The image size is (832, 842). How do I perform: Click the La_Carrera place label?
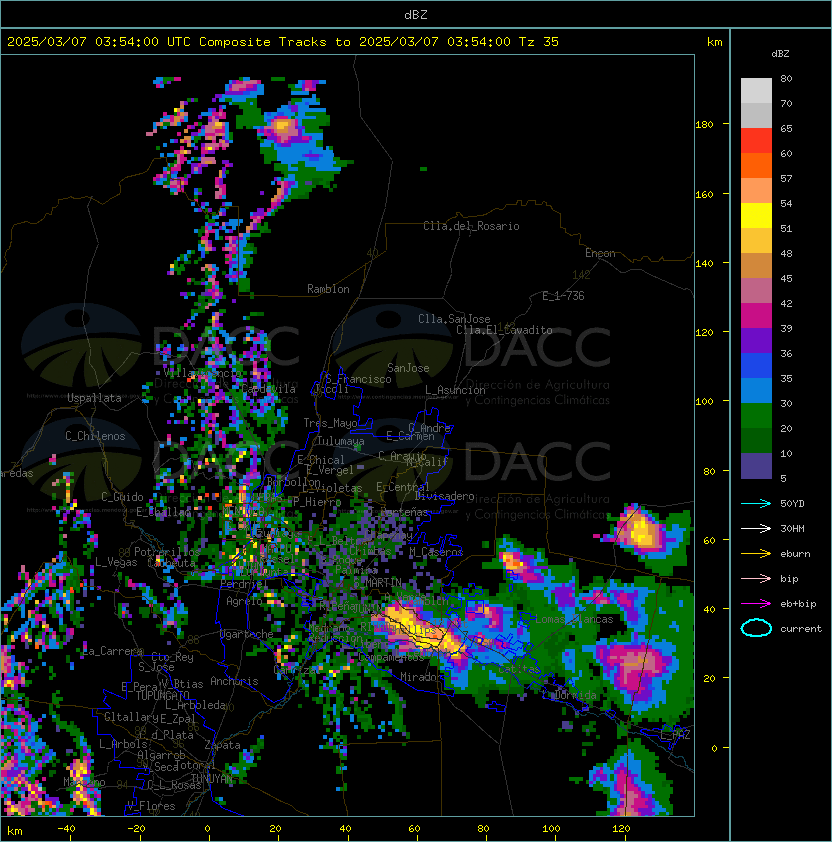point(112,651)
